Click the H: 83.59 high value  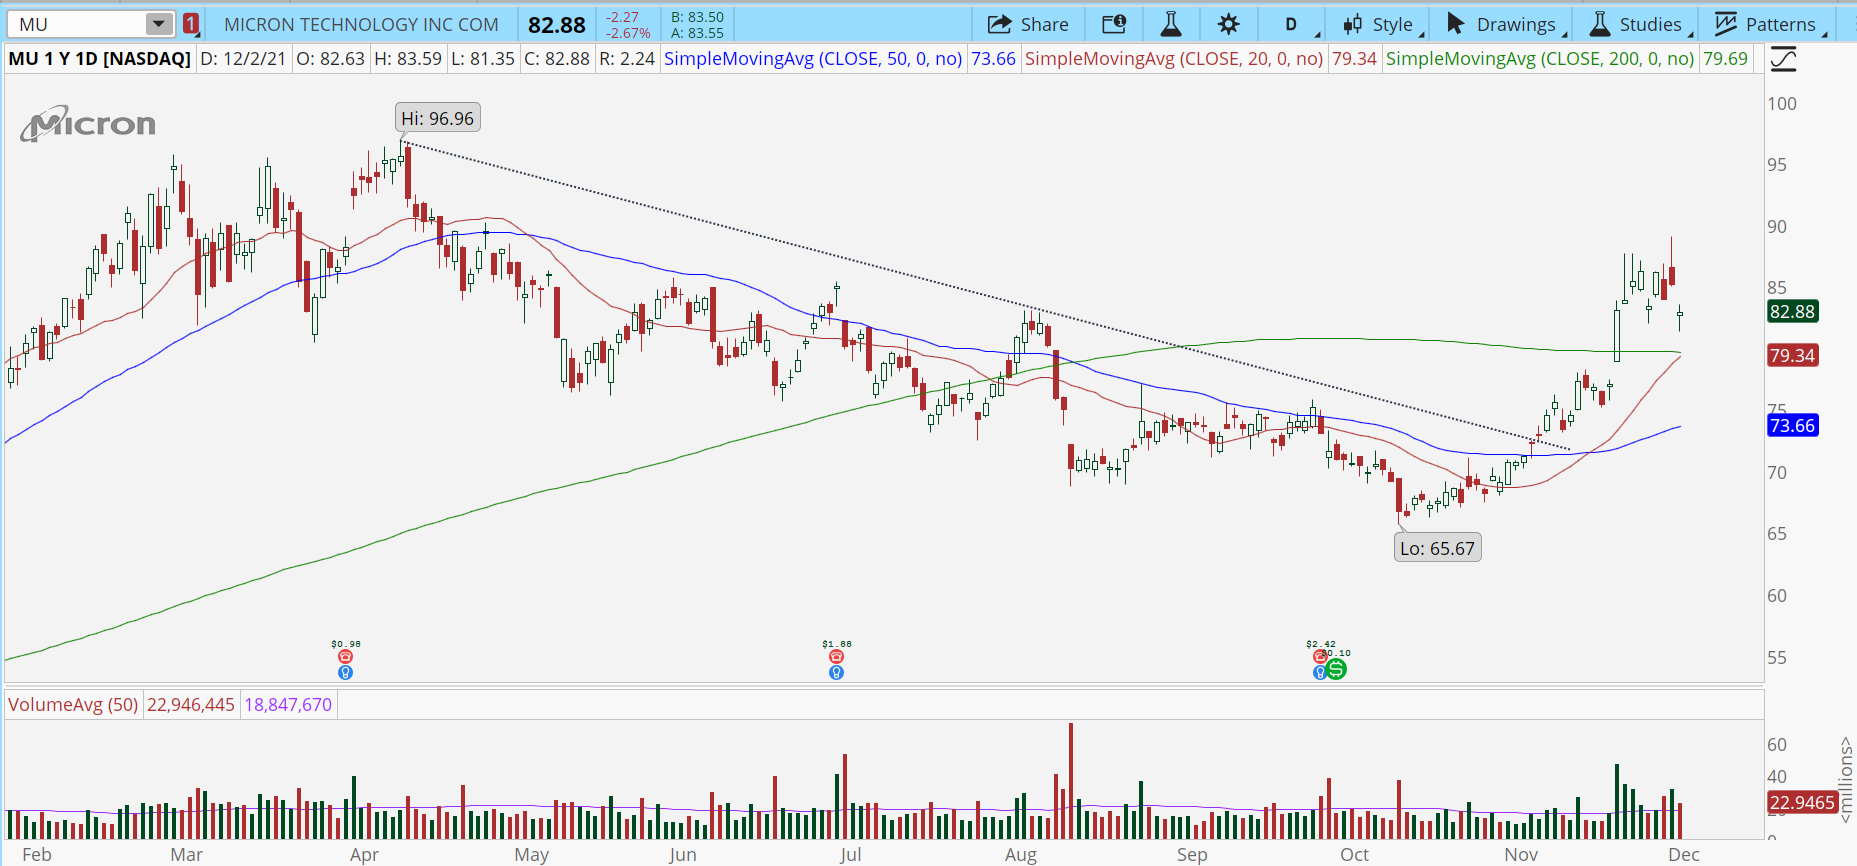408,59
